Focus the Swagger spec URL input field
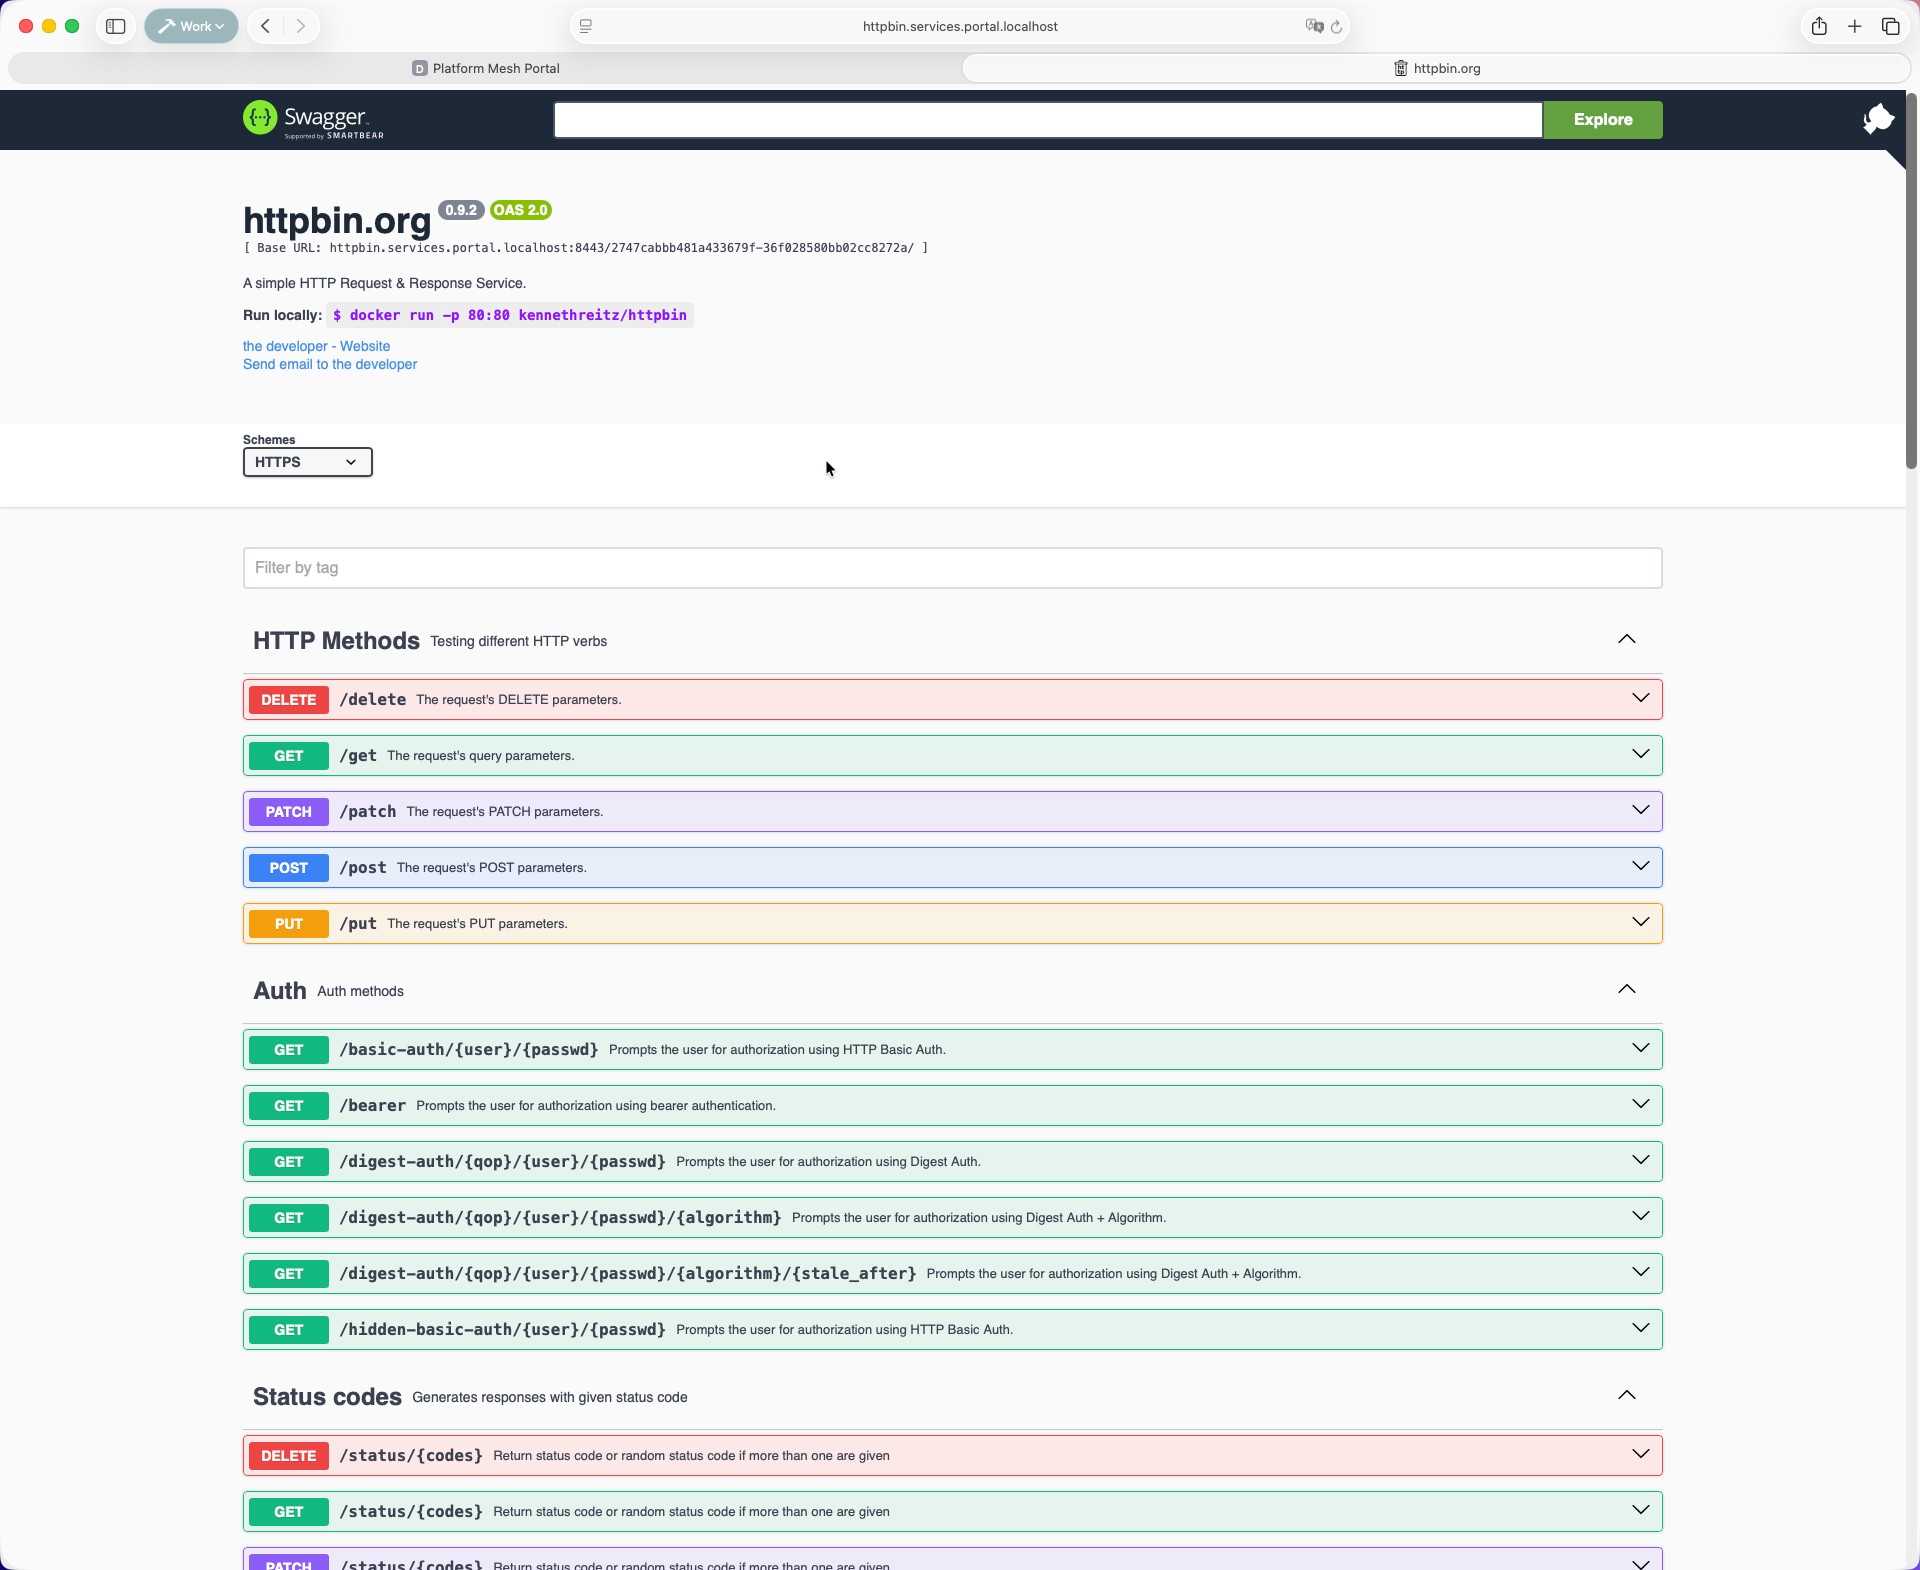The width and height of the screenshot is (1920, 1570). point(1048,120)
